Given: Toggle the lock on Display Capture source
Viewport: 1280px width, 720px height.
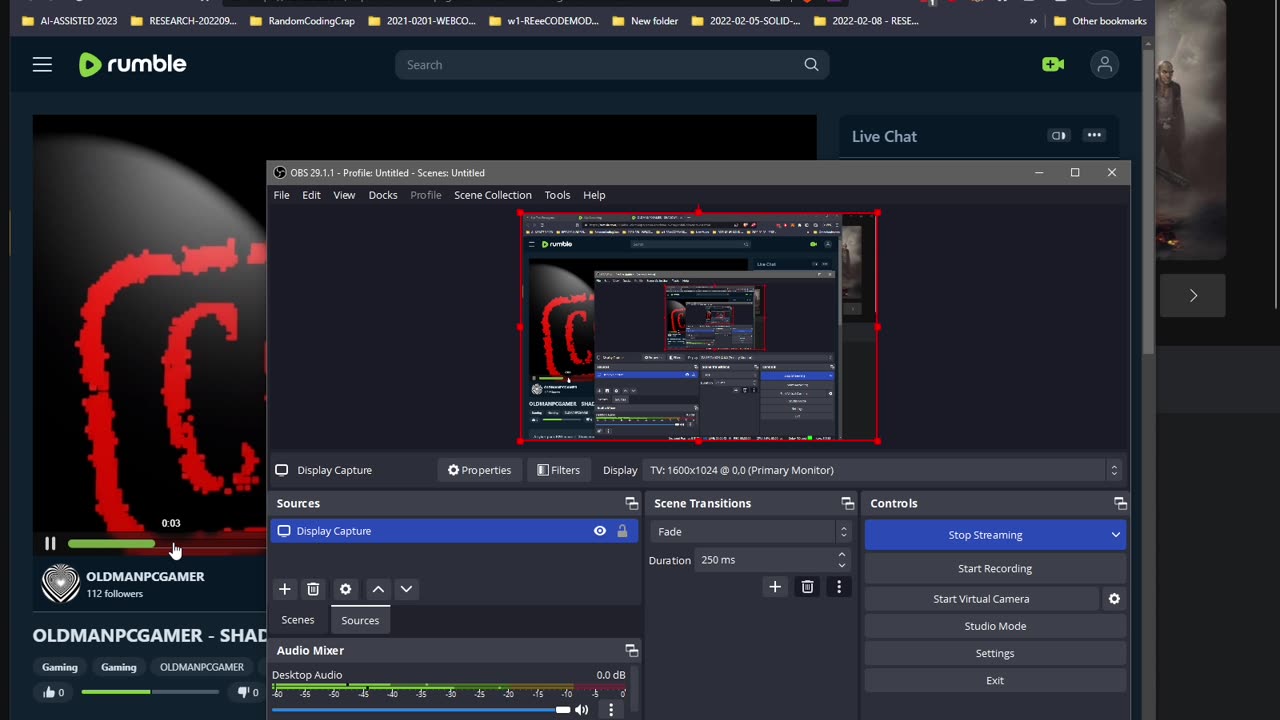Looking at the screenshot, I should click(622, 531).
